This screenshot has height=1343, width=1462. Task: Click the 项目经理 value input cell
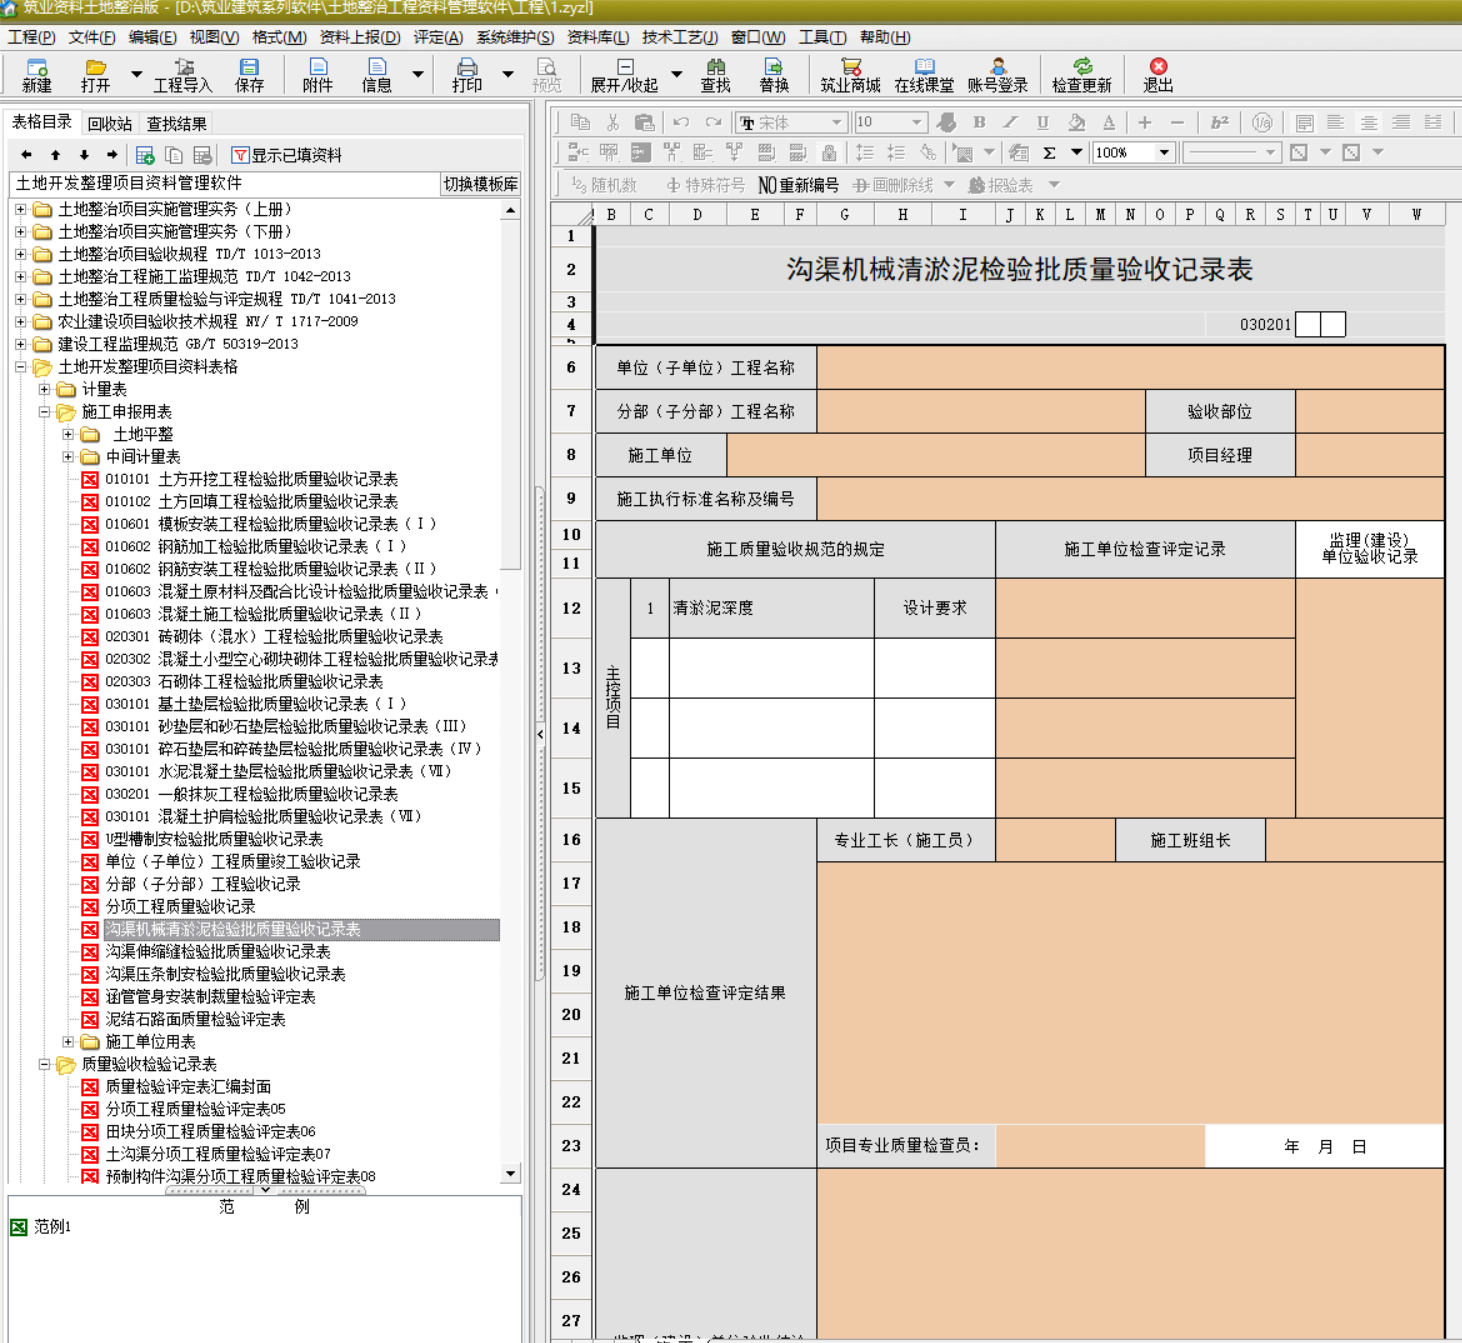[x=1369, y=455]
